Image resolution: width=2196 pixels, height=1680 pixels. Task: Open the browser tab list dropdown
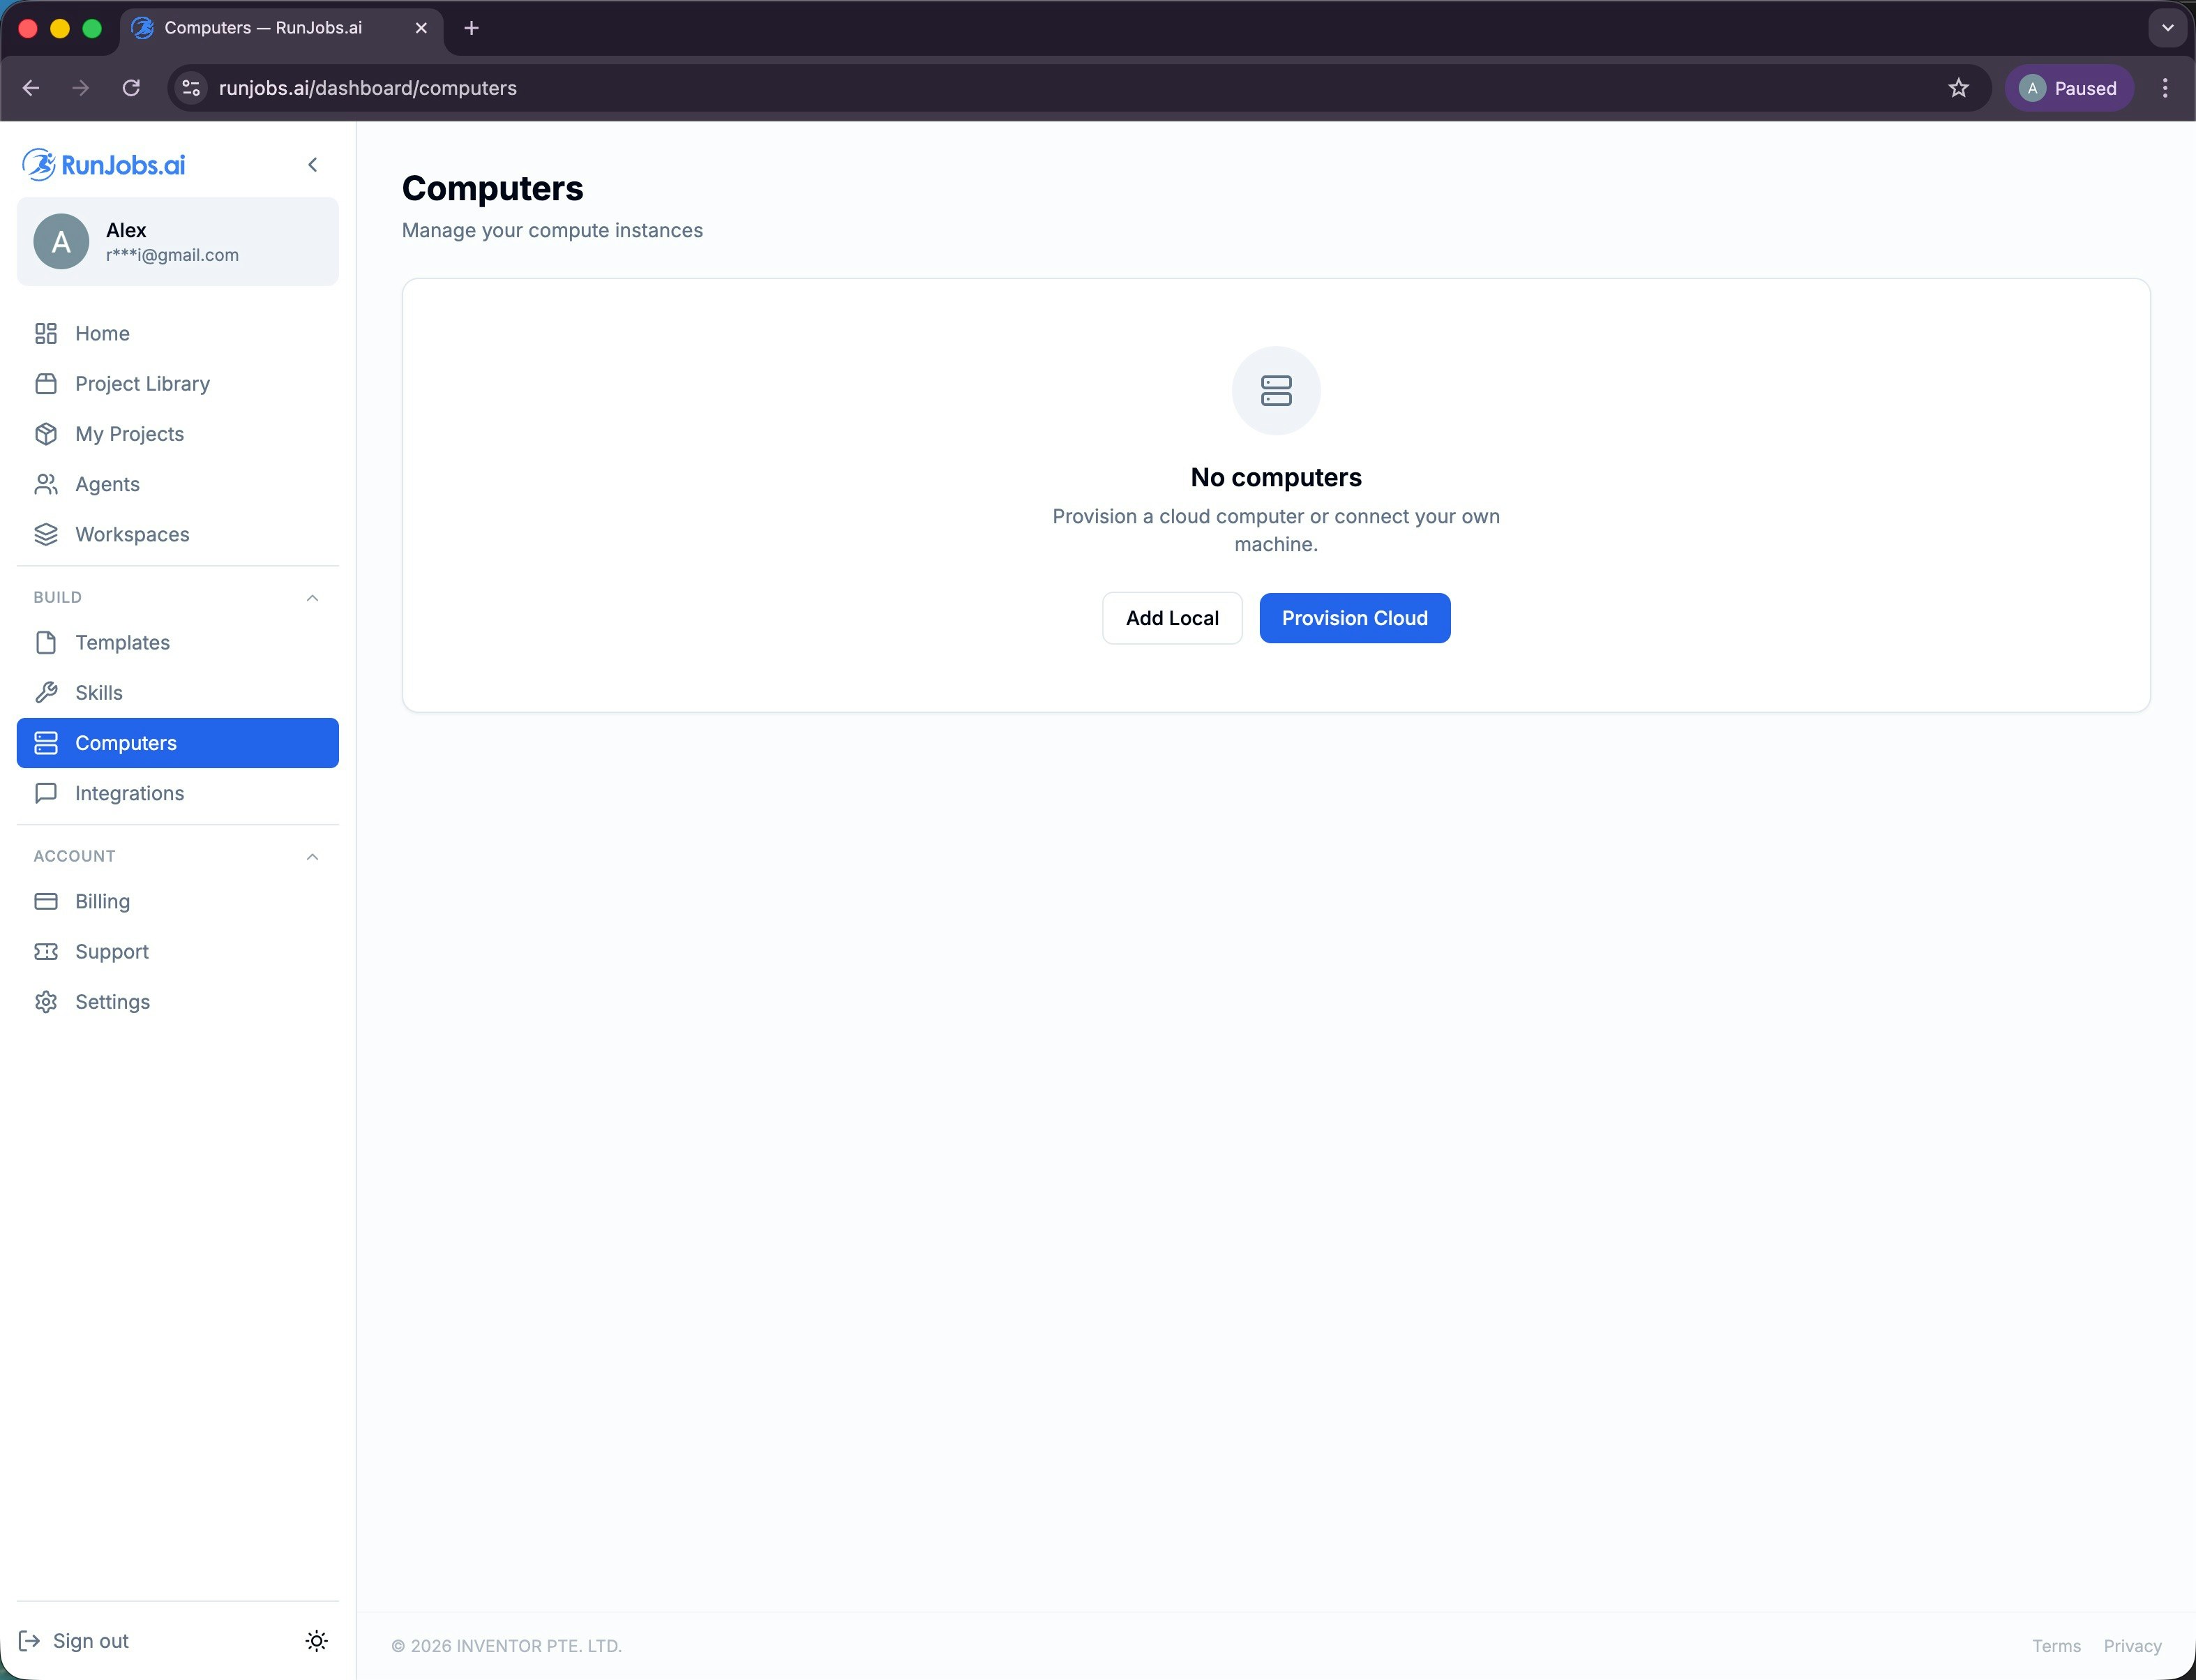(x=2167, y=28)
